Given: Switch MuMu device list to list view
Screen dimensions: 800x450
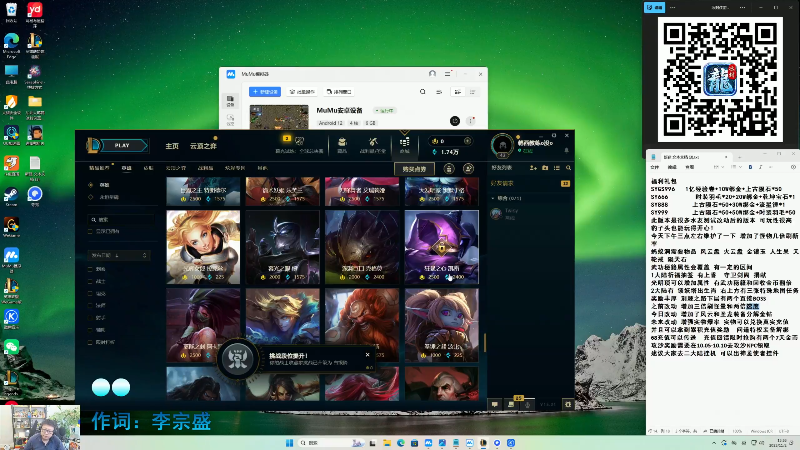Looking at the screenshot, I should tap(472, 92).
